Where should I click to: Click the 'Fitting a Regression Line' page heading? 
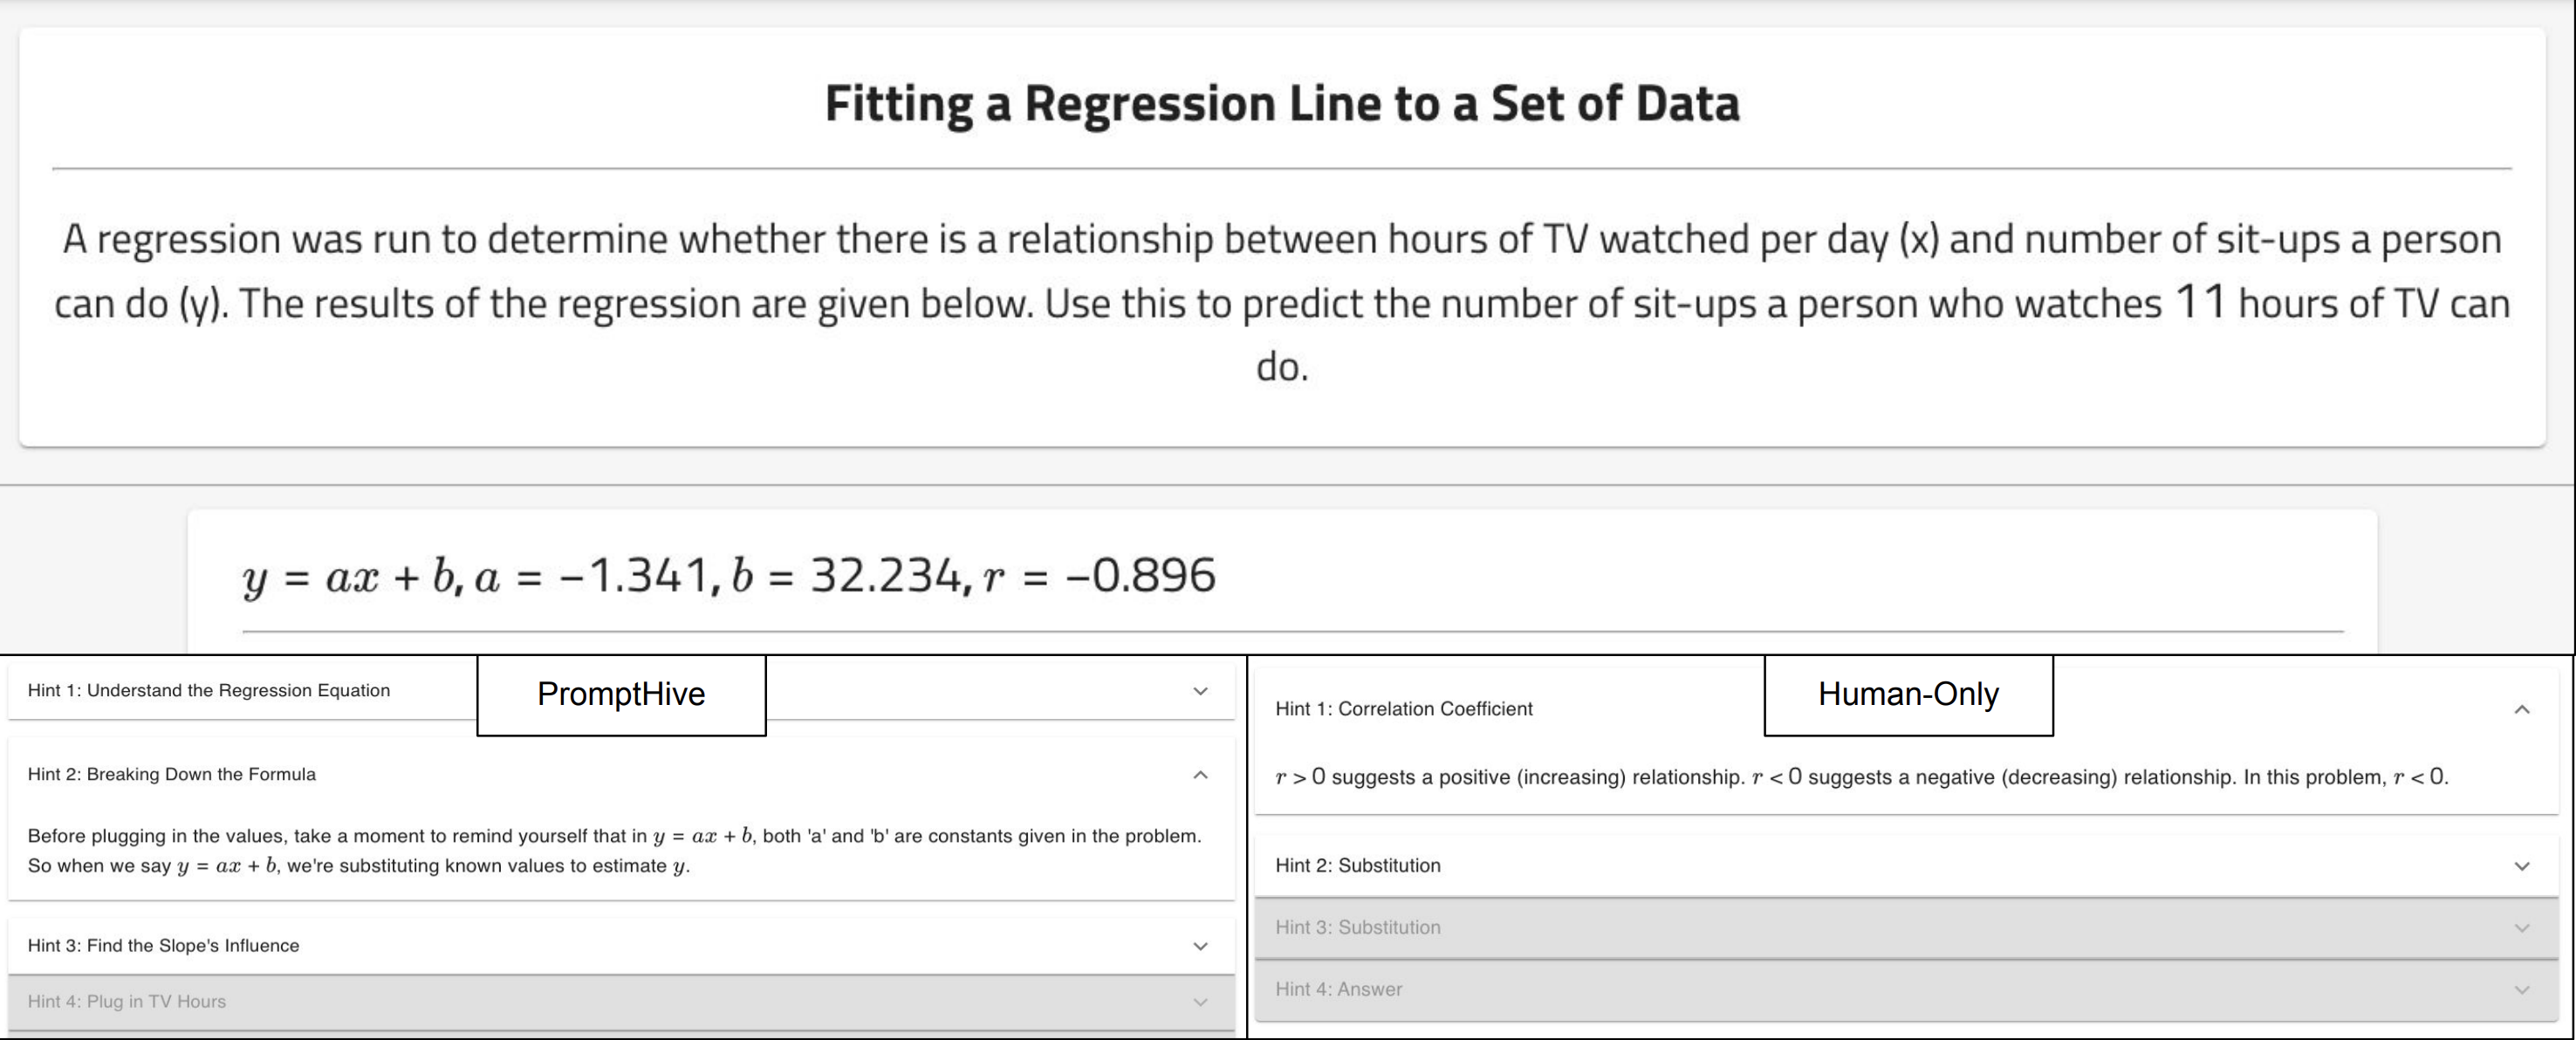click(x=1282, y=104)
